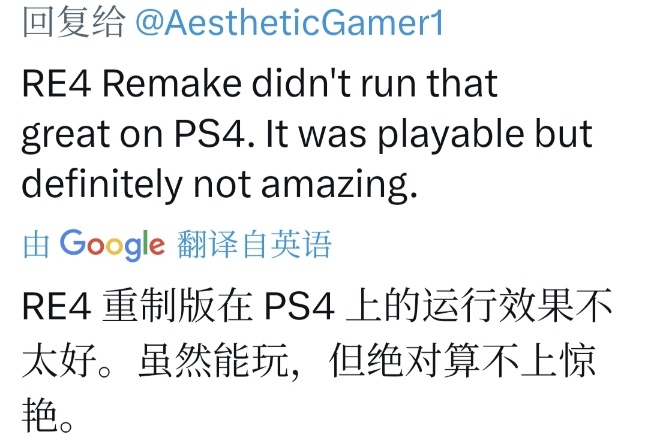This screenshot has width=648, height=444.
Task: Click the "回复给" reply-to label
Action: 72,24
